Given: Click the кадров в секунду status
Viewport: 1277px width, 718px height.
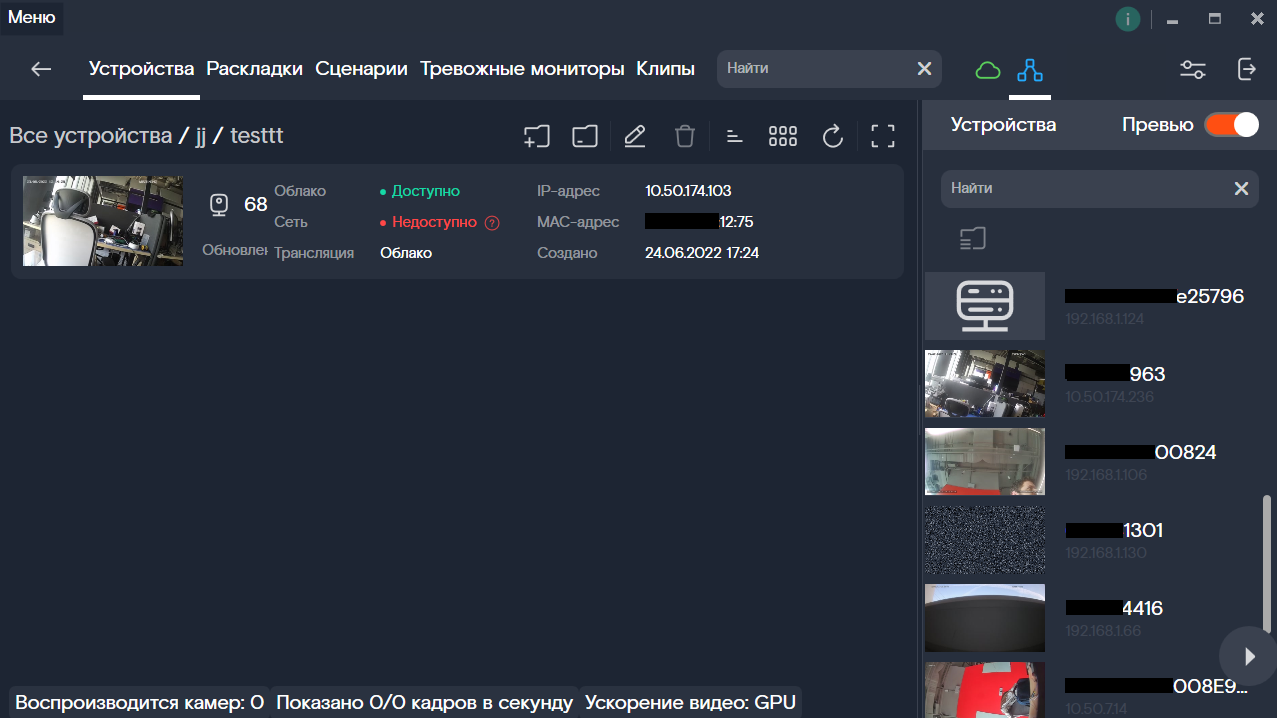Looking at the screenshot, I should (x=424, y=703).
